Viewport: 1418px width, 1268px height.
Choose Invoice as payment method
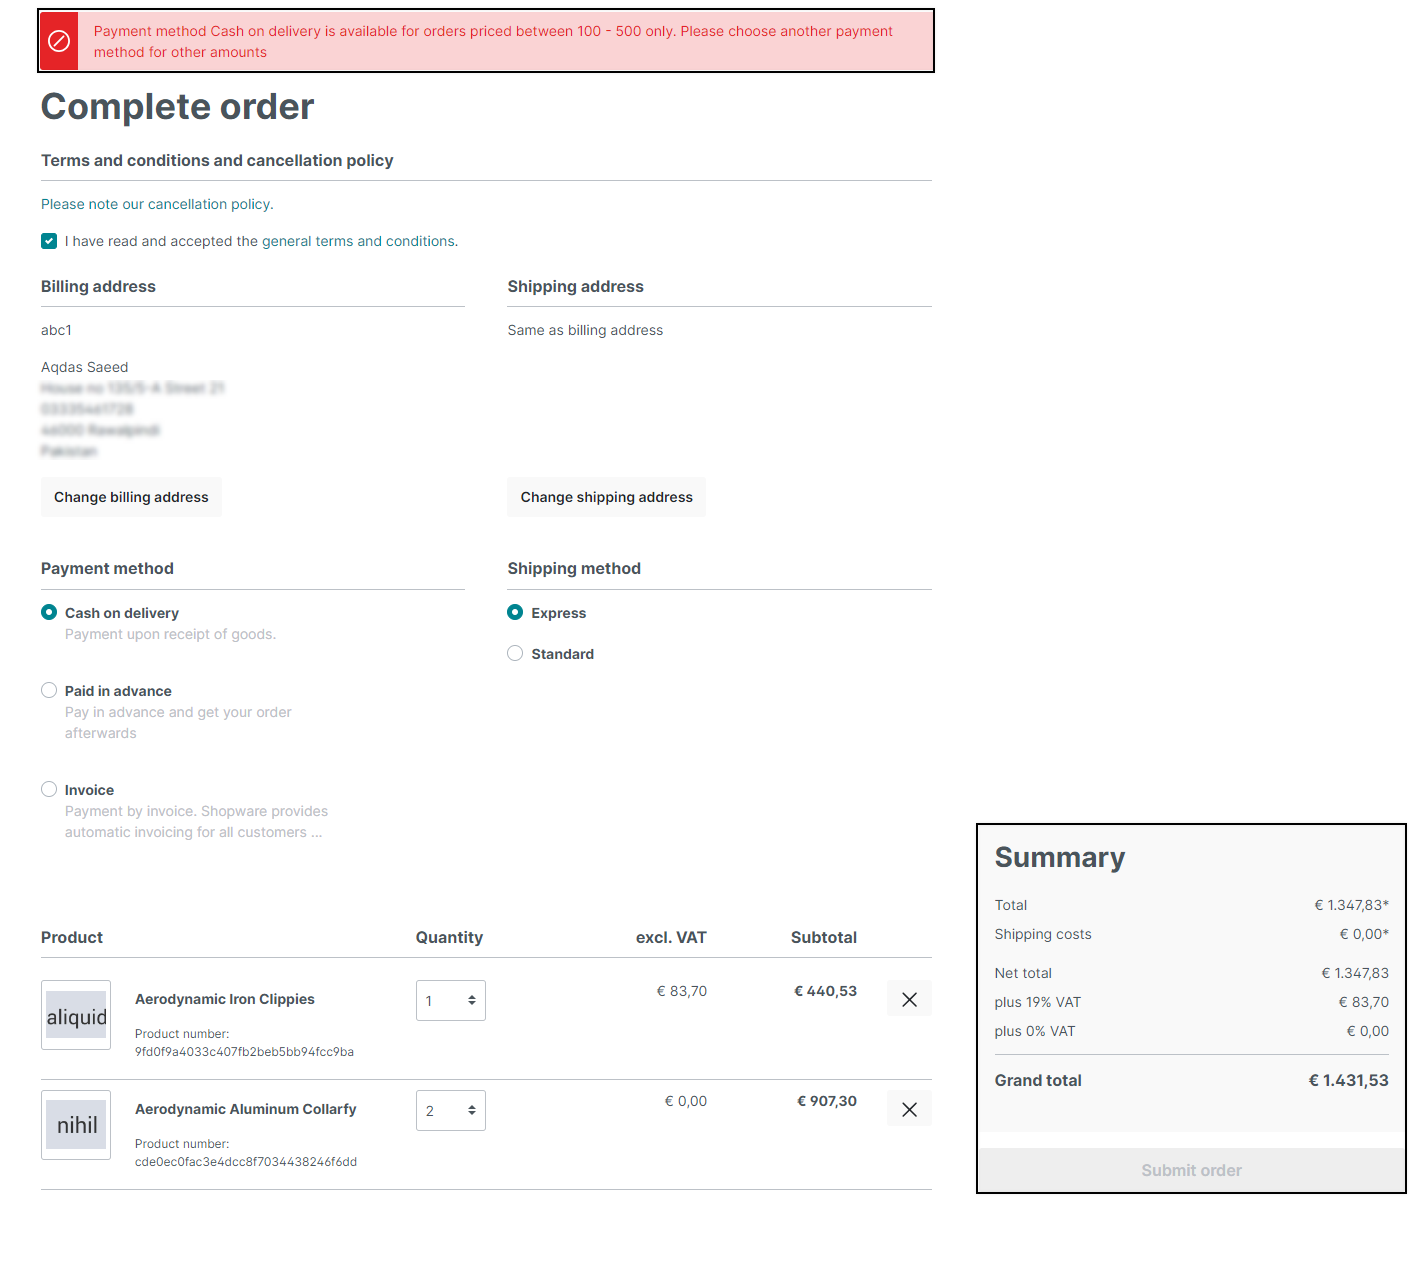[49, 789]
